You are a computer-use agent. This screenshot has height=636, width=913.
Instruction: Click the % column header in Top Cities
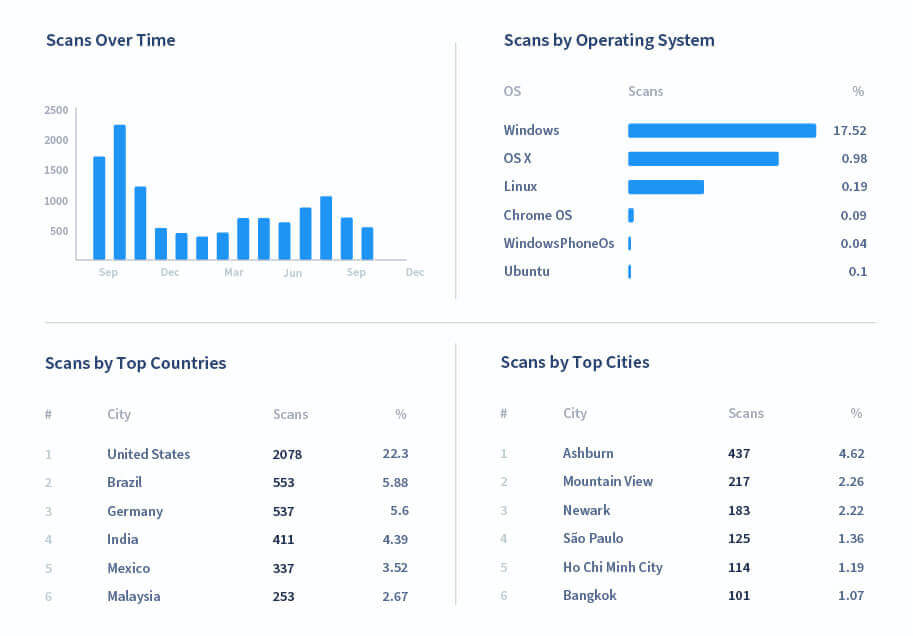pyautogui.click(x=856, y=413)
